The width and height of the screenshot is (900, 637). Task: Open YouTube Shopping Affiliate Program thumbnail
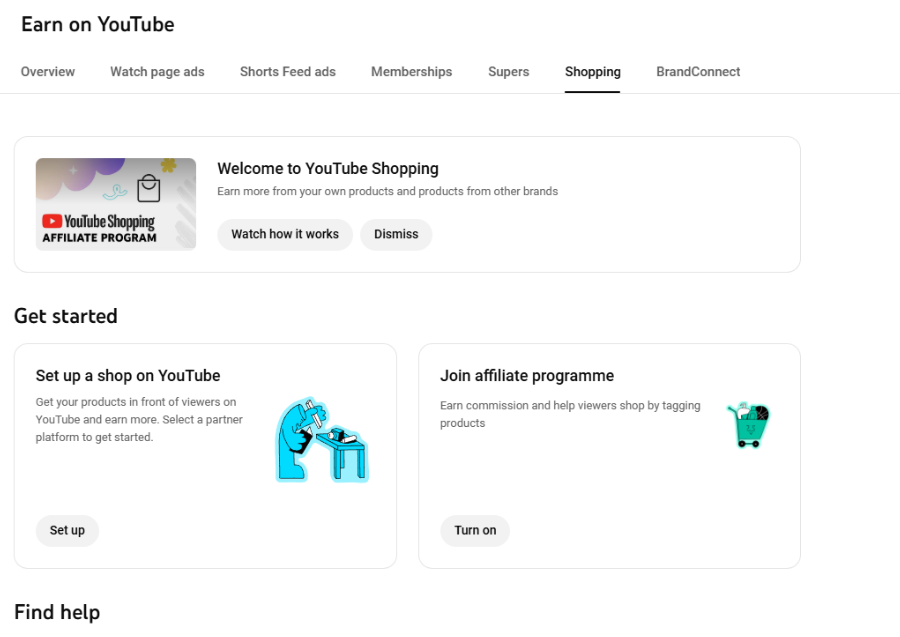(x=116, y=204)
